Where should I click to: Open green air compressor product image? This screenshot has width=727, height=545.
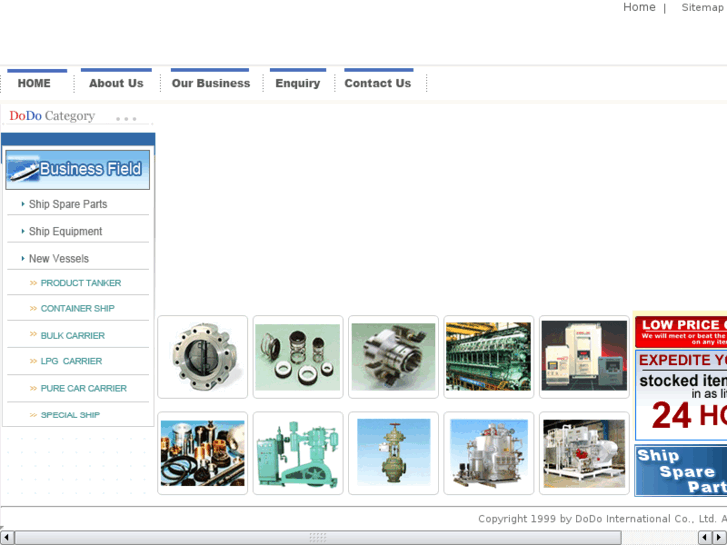298,453
